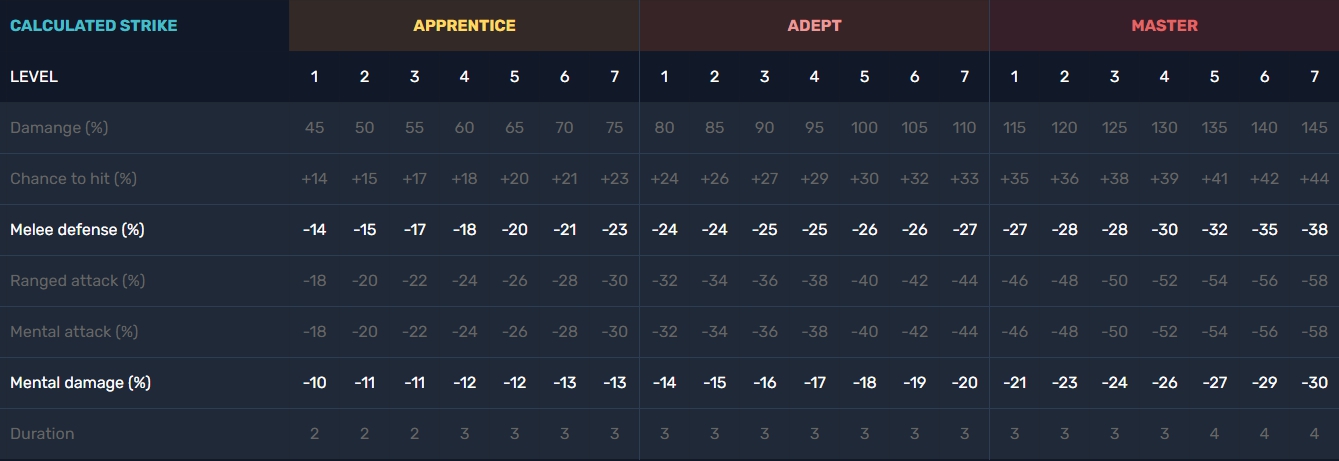Click the Mental attack (%) row label

pyautogui.click(x=74, y=332)
